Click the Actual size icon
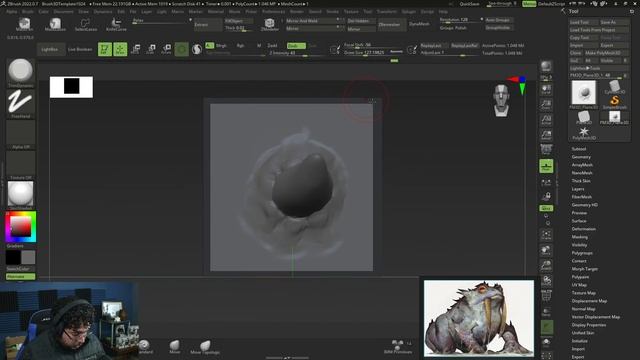 click(546, 120)
